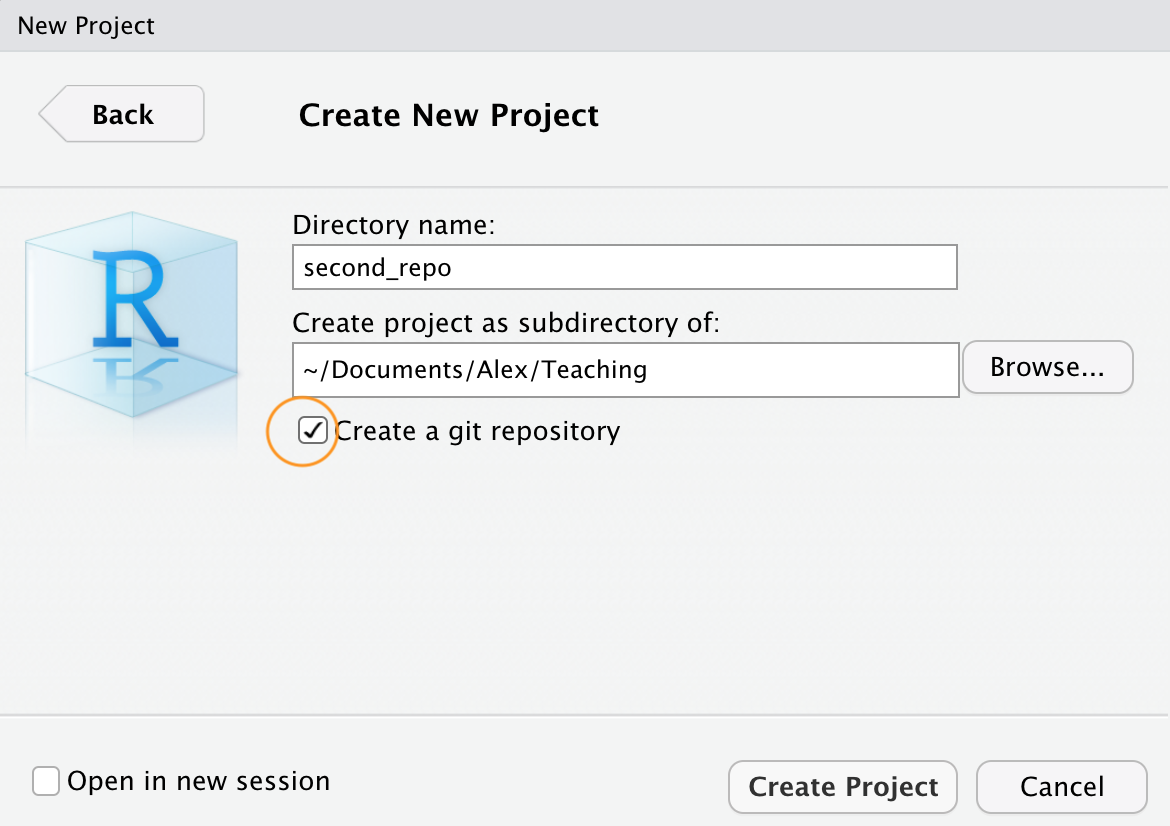1170x826 pixels.
Task: Uncheck Create a git repository checkbox
Action: (313, 431)
